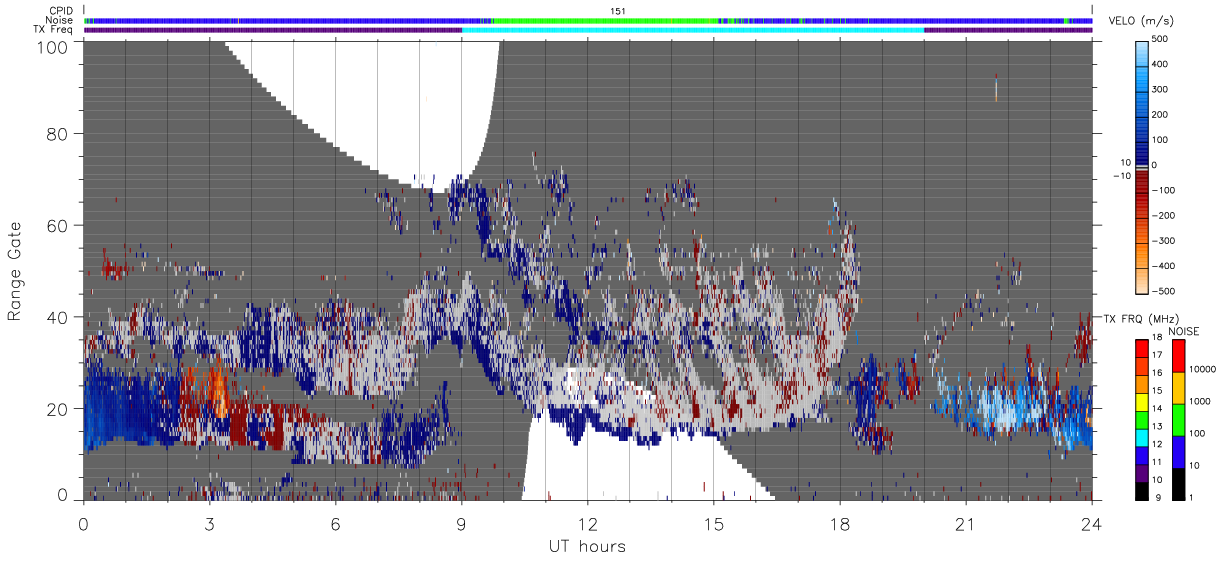Click the 80 tick on range gate axis
The height and width of the screenshot is (567, 1228).
(x=56, y=133)
